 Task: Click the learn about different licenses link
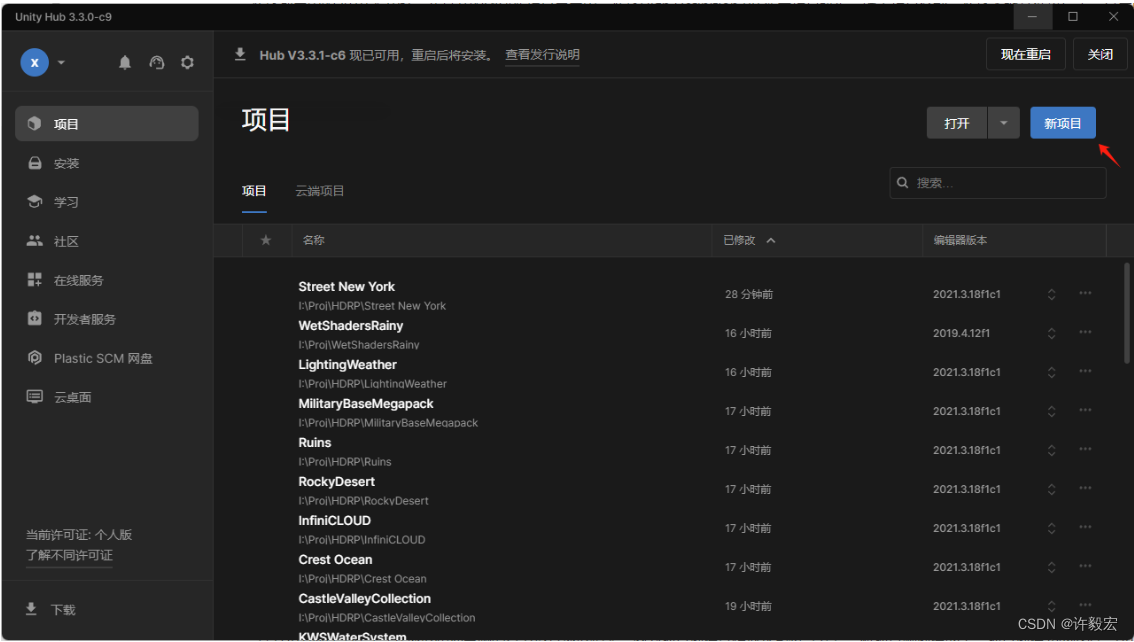(x=69, y=555)
